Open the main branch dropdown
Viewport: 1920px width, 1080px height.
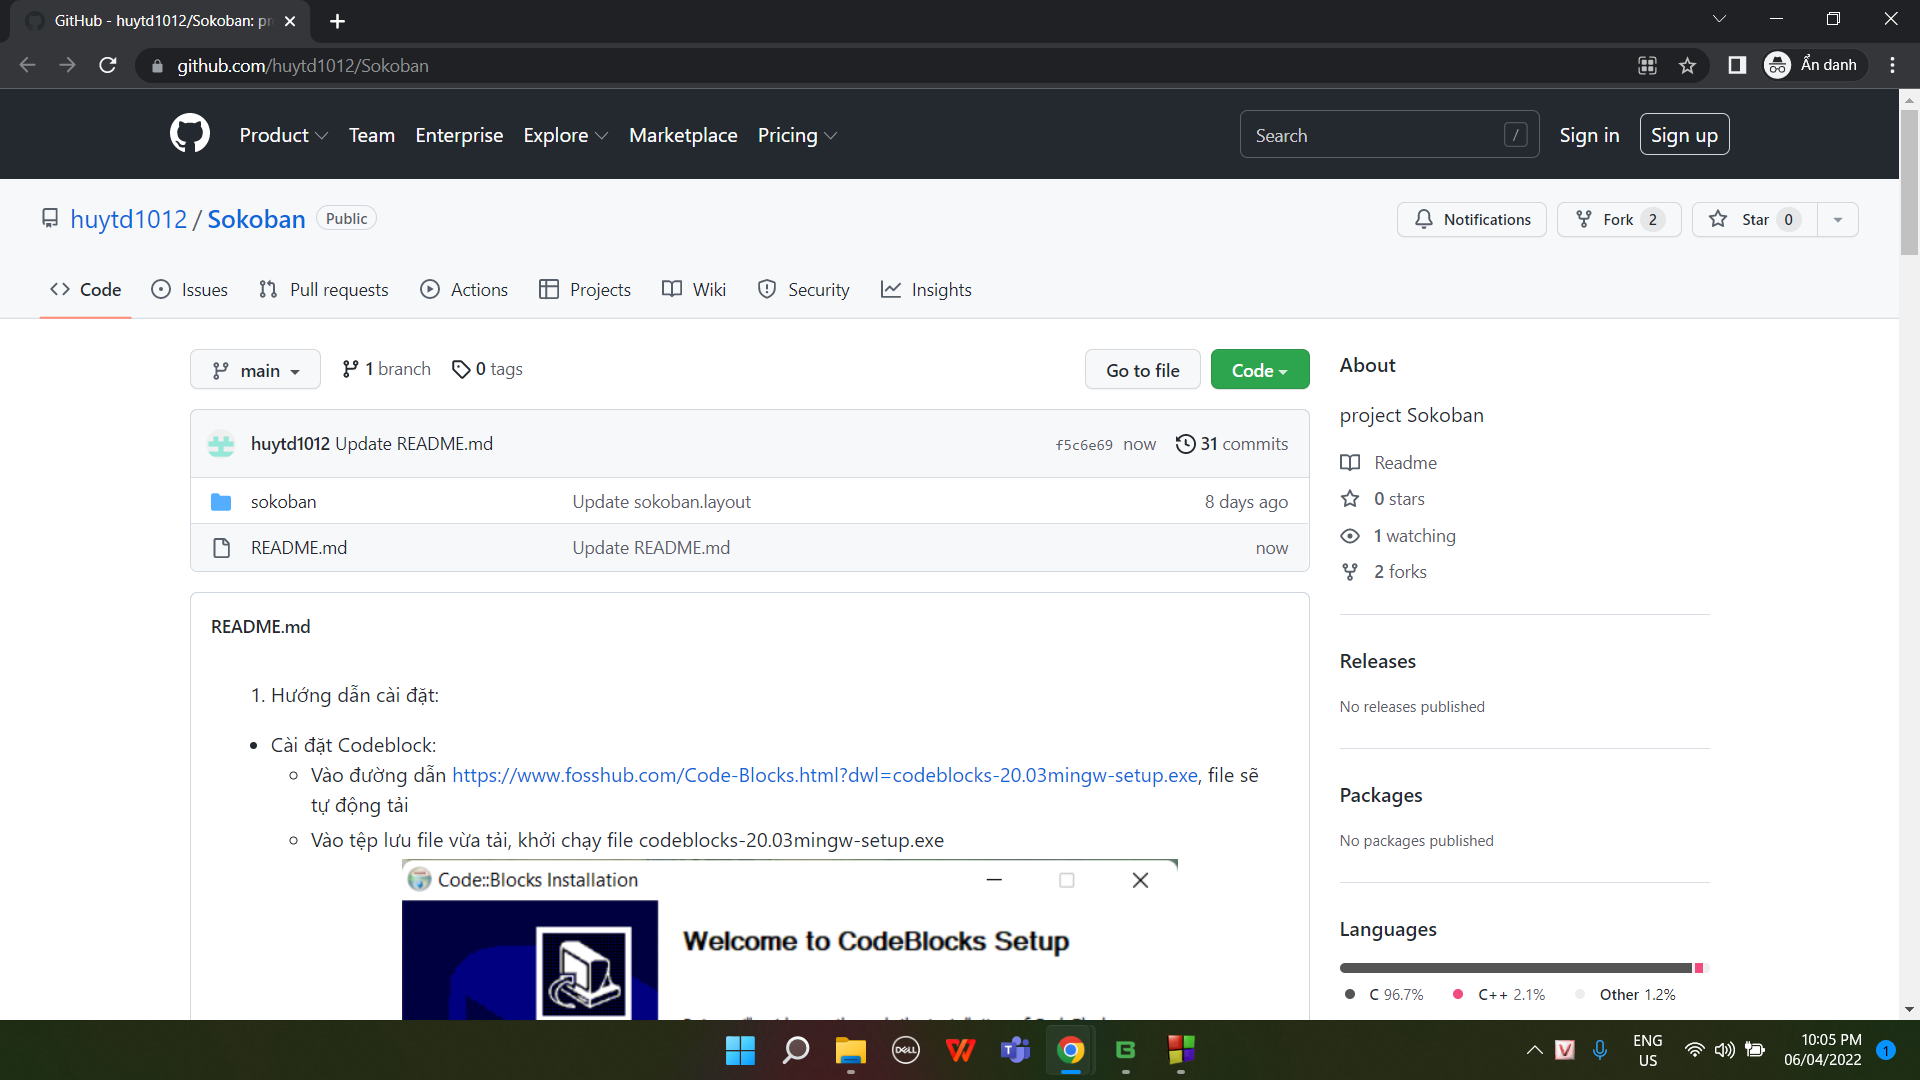pos(255,370)
